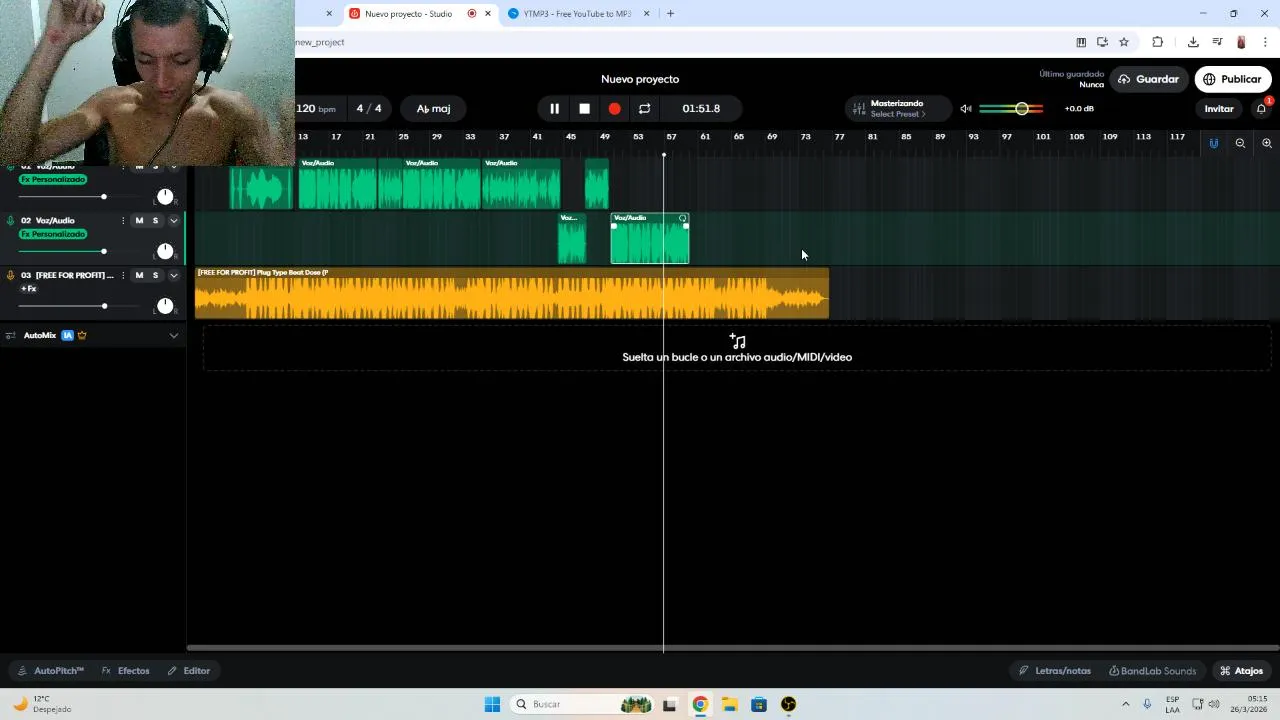The height and width of the screenshot is (720, 1280).
Task: Pause playback with the pause button
Action: pyautogui.click(x=555, y=108)
